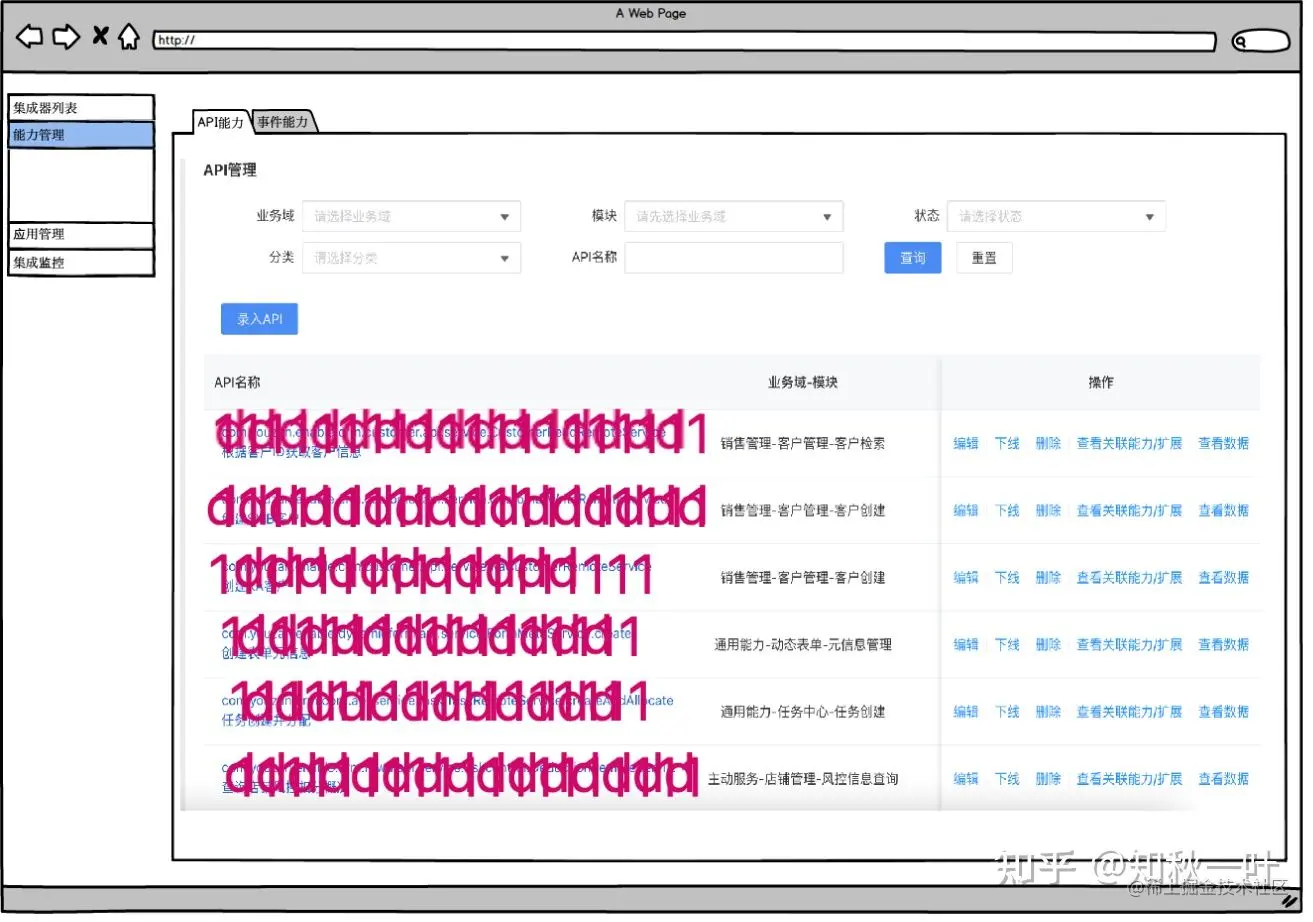Expand the 模块 dropdown

click(x=734, y=216)
